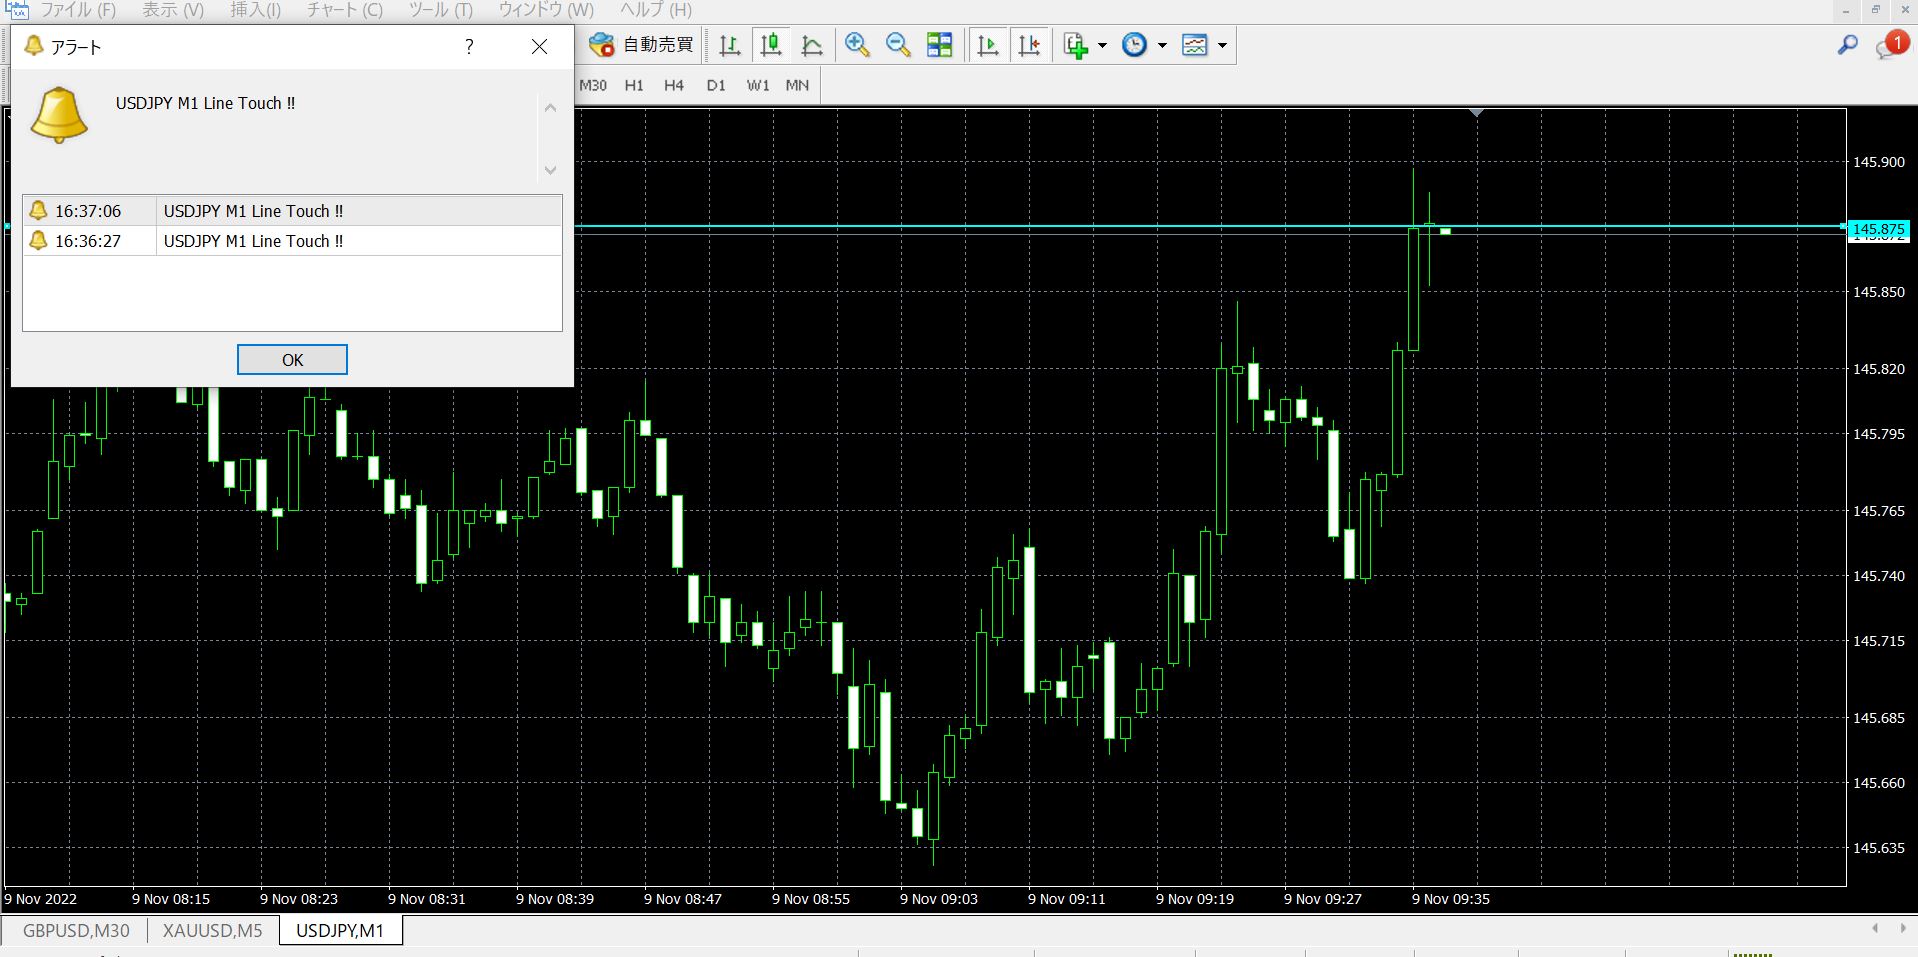Toggle 自動売買 auto trading
The height and width of the screenshot is (957, 1918).
641,45
